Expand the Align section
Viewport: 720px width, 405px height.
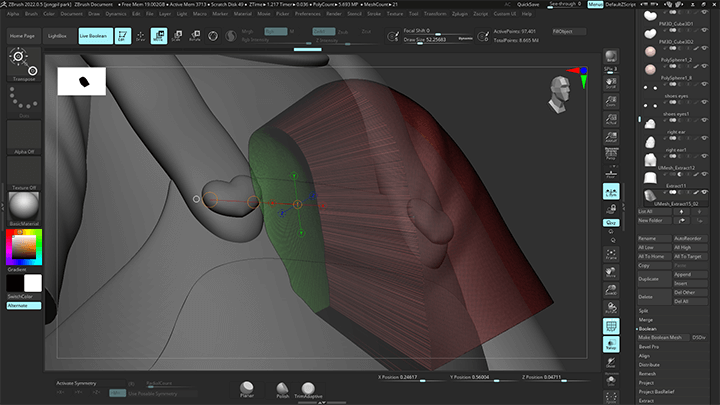[644, 356]
